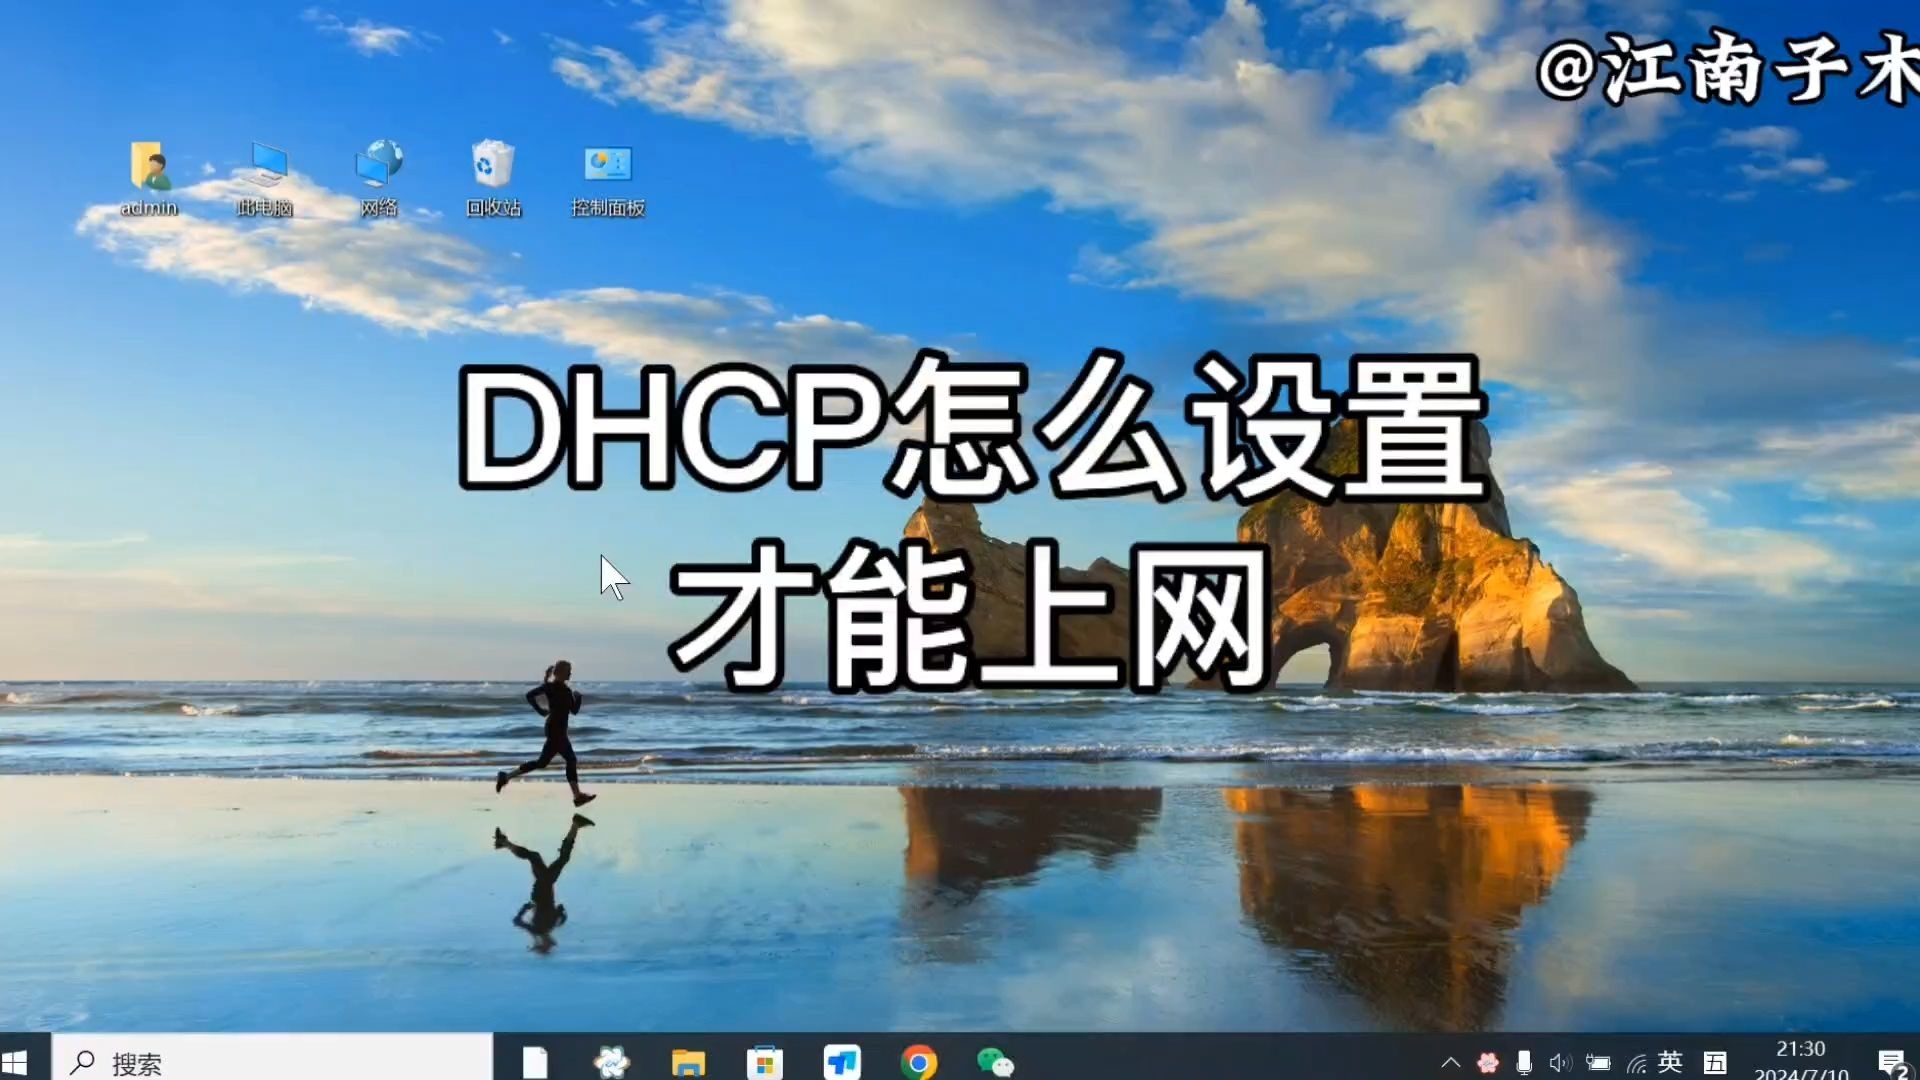Image resolution: width=1920 pixels, height=1080 pixels.
Task: Click the 五 input method indicator
Action: 1716,1062
